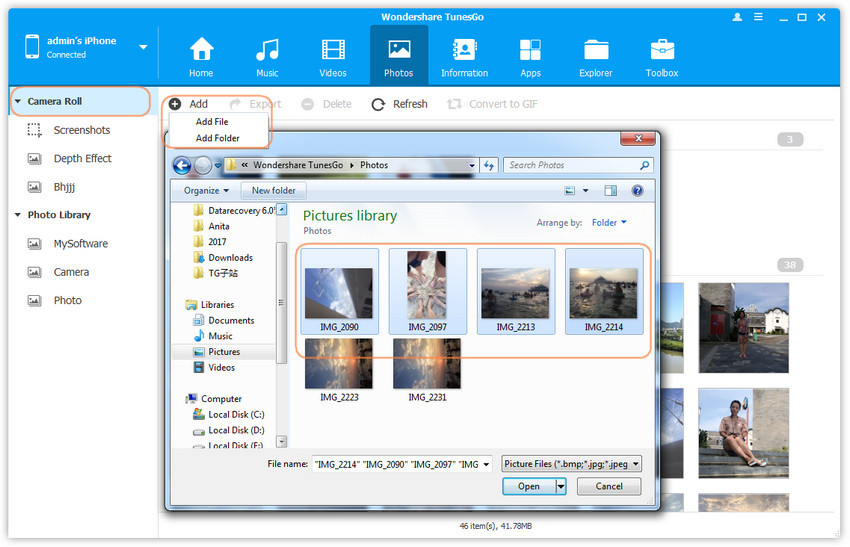Screen dimensions: 850x547
Task: Click the Refresh toolbar icon
Action: pyautogui.click(x=378, y=104)
